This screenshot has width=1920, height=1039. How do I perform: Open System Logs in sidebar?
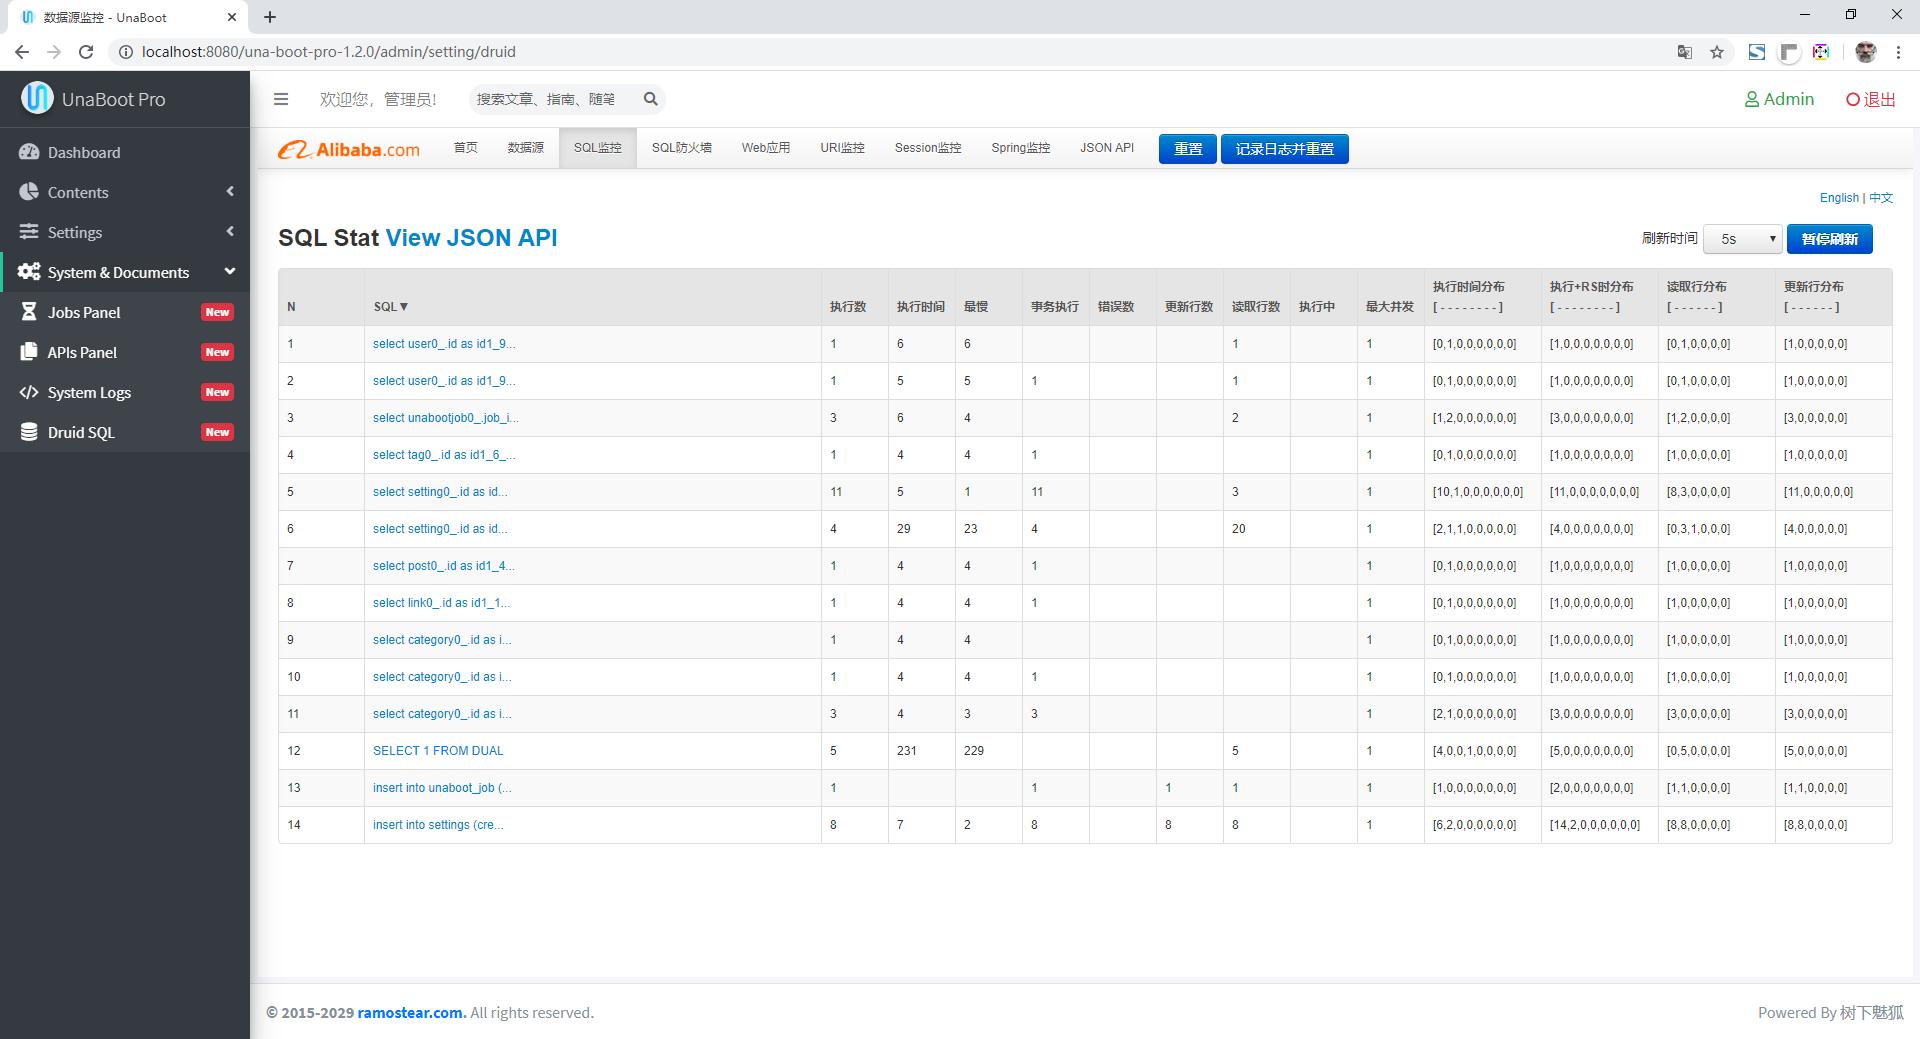click(x=89, y=392)
